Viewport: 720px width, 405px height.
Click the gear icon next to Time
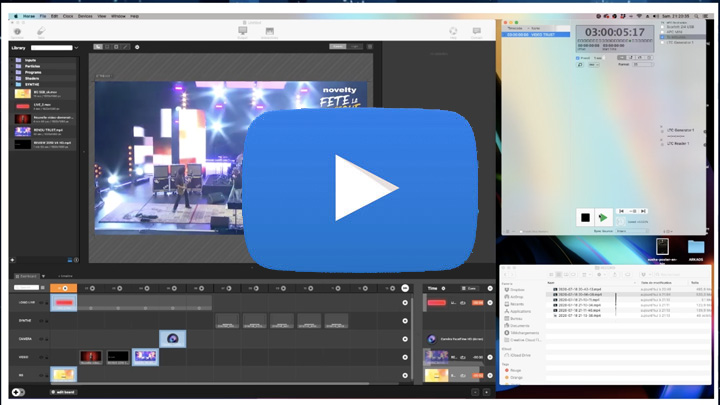(x=443, y=288)
